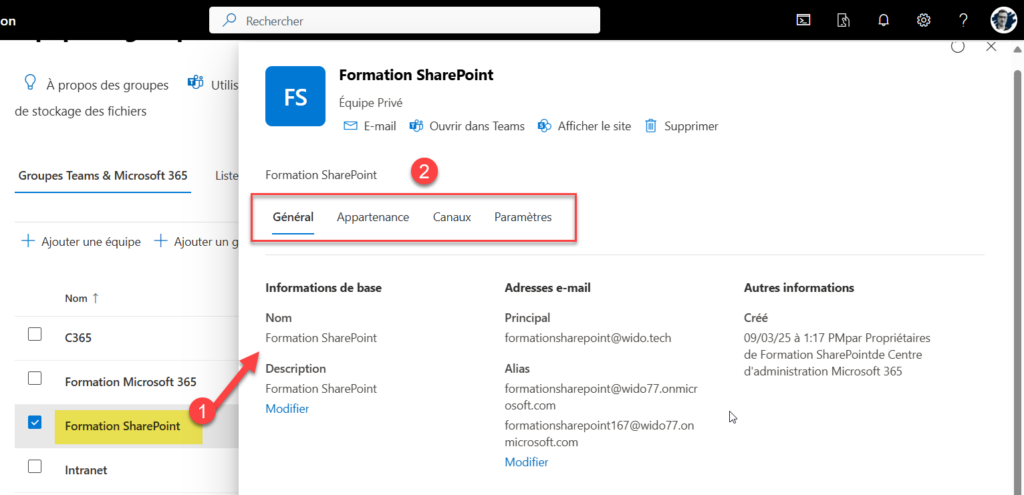Click the FS group avatar tile
This screenshot has height=495, width=1024.
pyautogui.click(x=295, y=96)
